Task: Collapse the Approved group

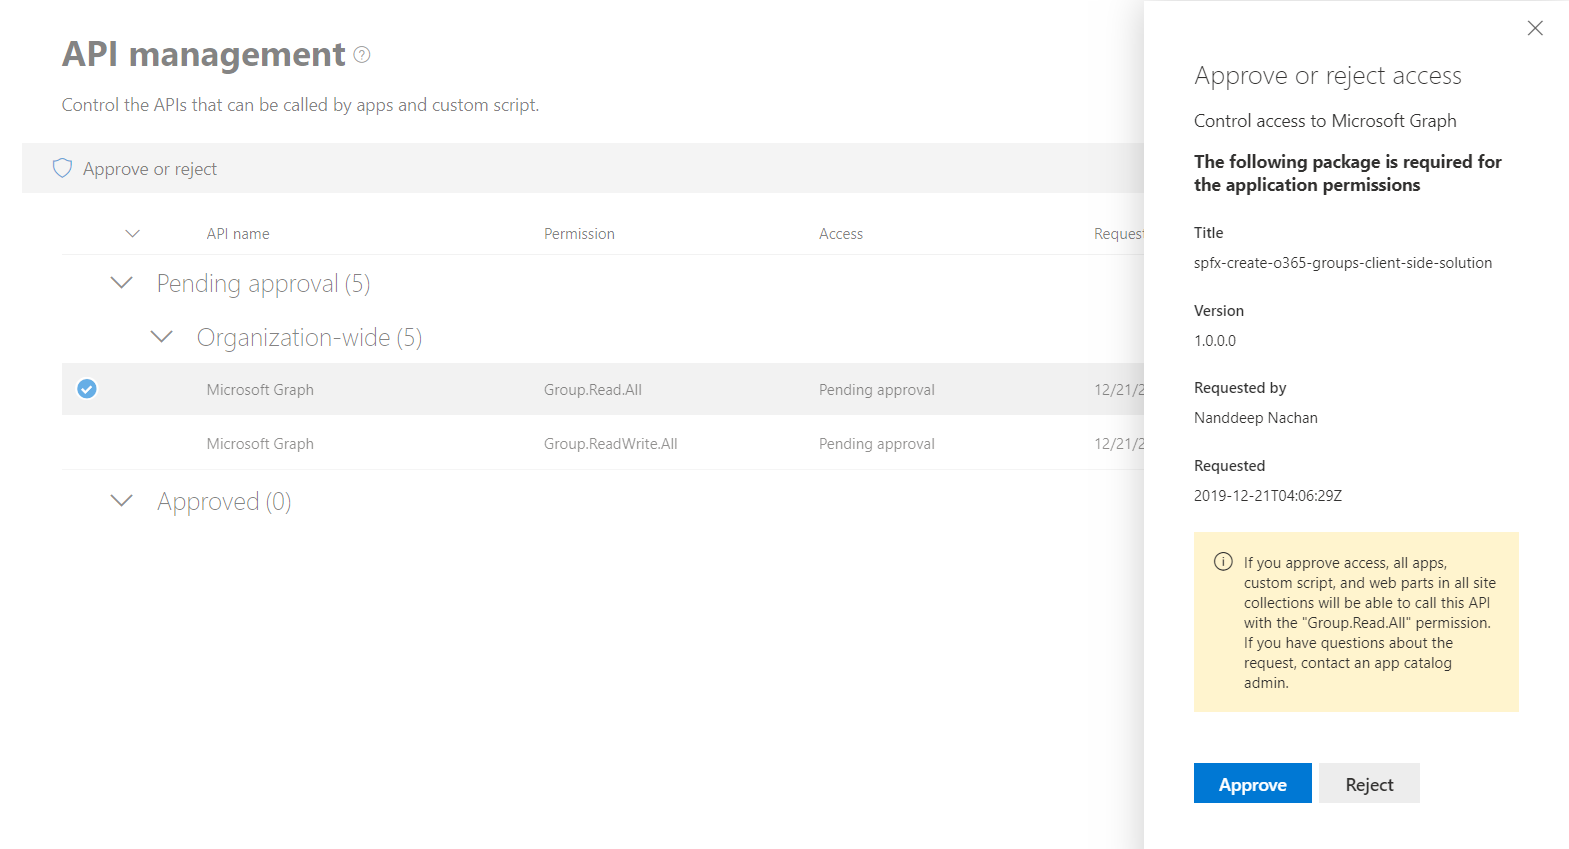Action: point(122,501)
